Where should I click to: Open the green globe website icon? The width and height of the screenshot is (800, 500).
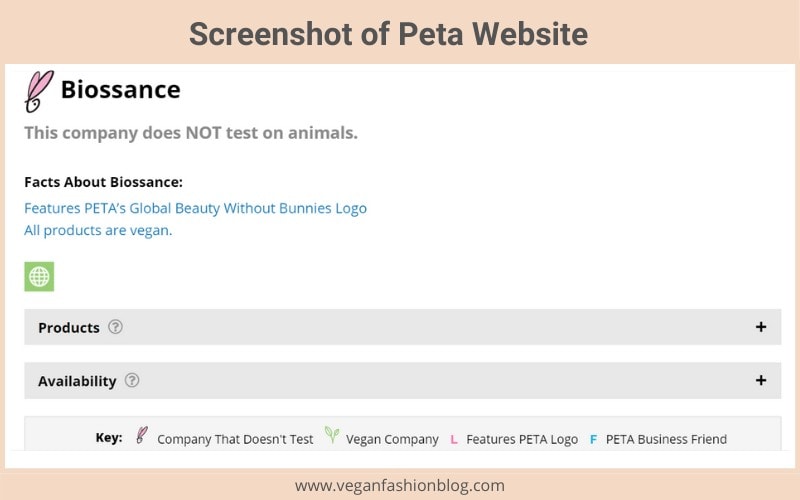pos(39,277)
